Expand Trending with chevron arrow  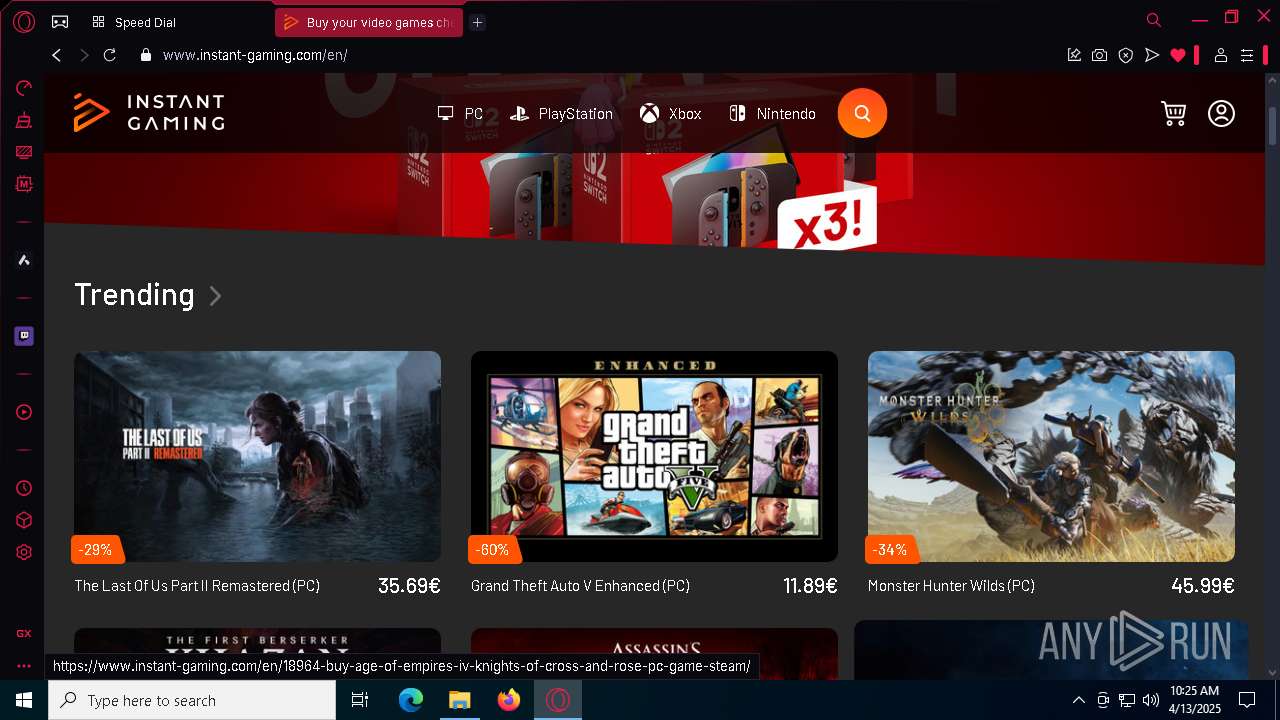[215, 296]
